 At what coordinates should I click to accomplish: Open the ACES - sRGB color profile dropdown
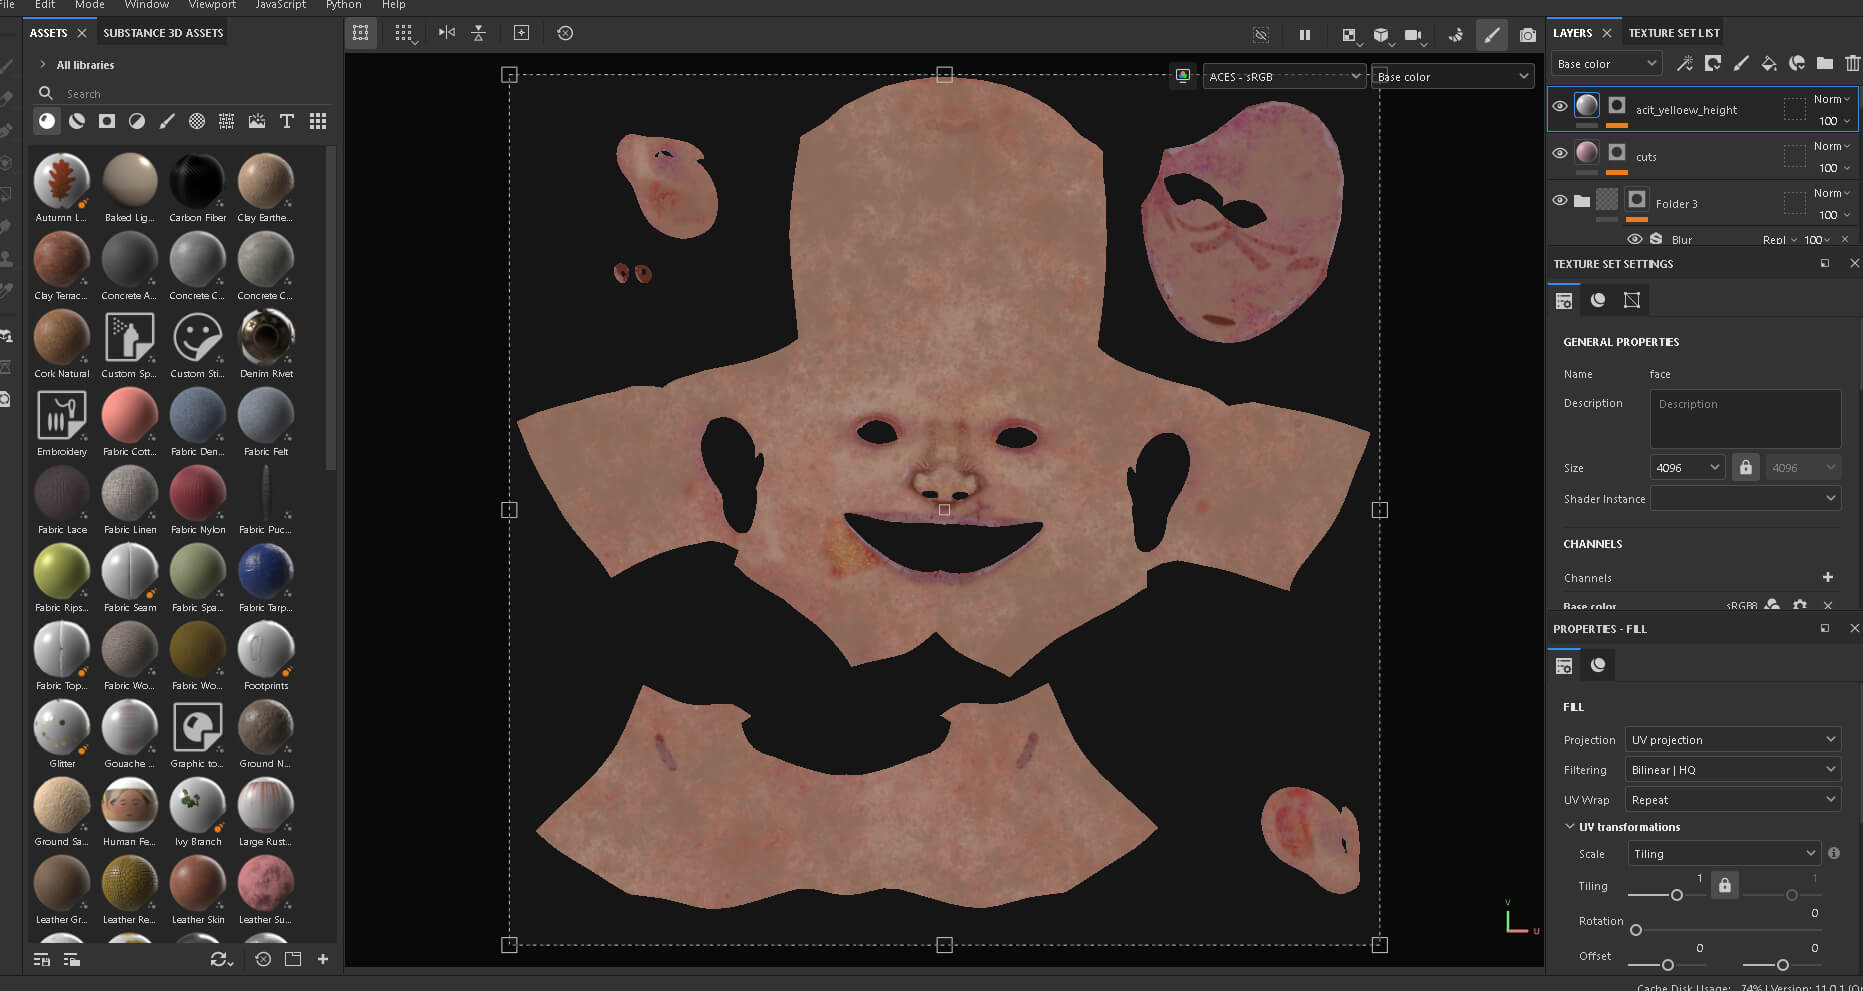[x=1283, y=76]
